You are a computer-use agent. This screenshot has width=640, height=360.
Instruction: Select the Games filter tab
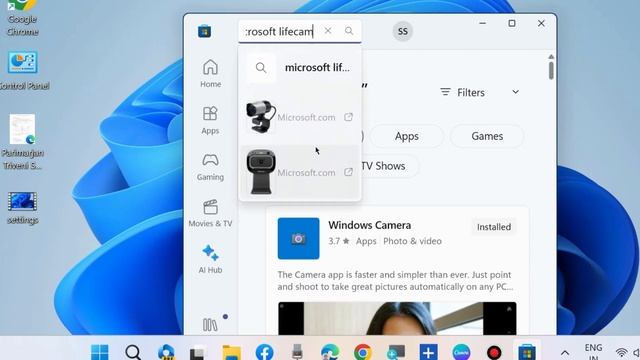point(487,136)
